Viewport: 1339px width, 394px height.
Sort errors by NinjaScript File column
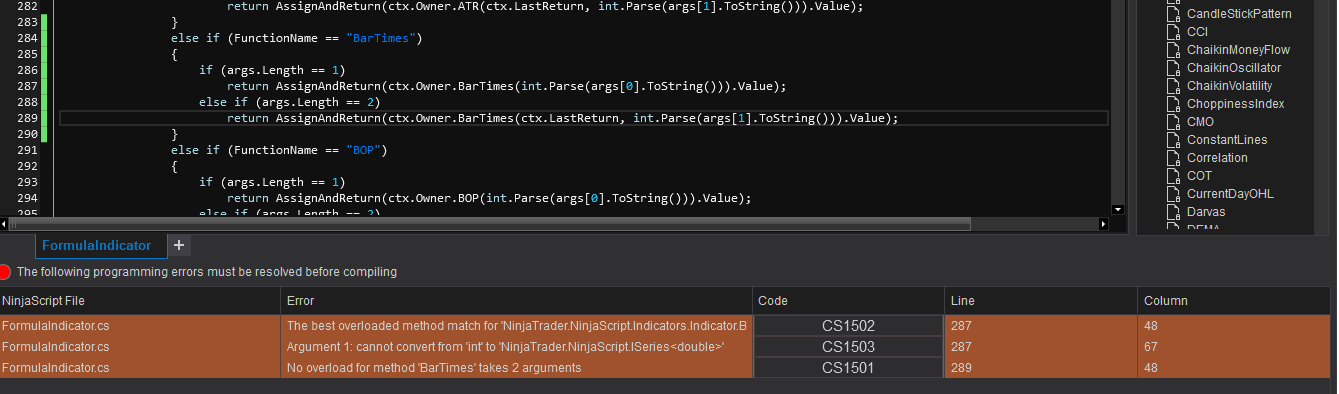[x=140, y=301]
